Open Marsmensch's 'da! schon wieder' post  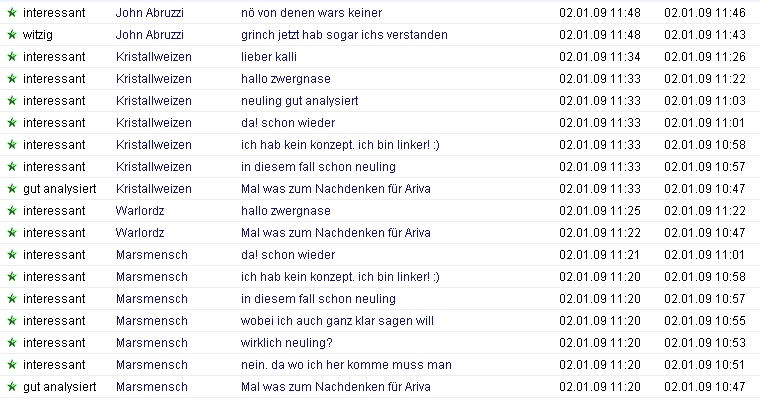(x=288, y=255)
